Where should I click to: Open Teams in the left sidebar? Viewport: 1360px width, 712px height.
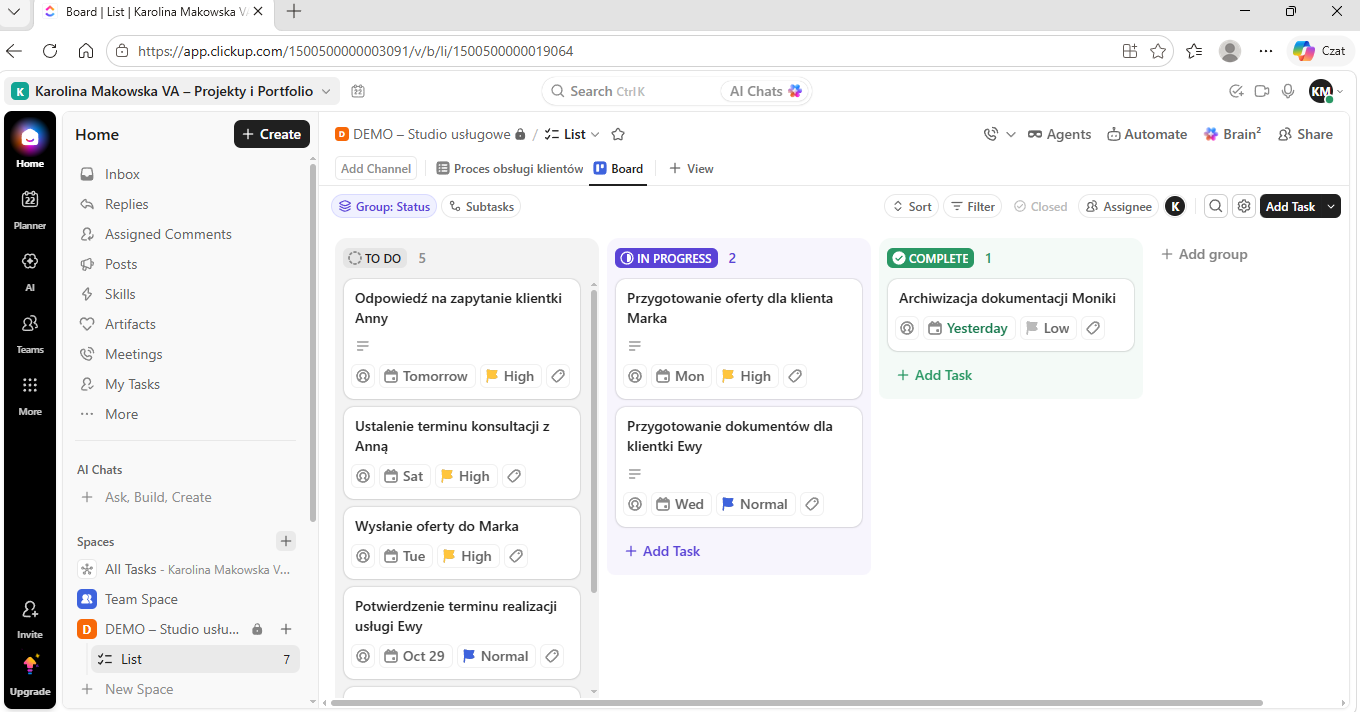(x=30, y=332)
